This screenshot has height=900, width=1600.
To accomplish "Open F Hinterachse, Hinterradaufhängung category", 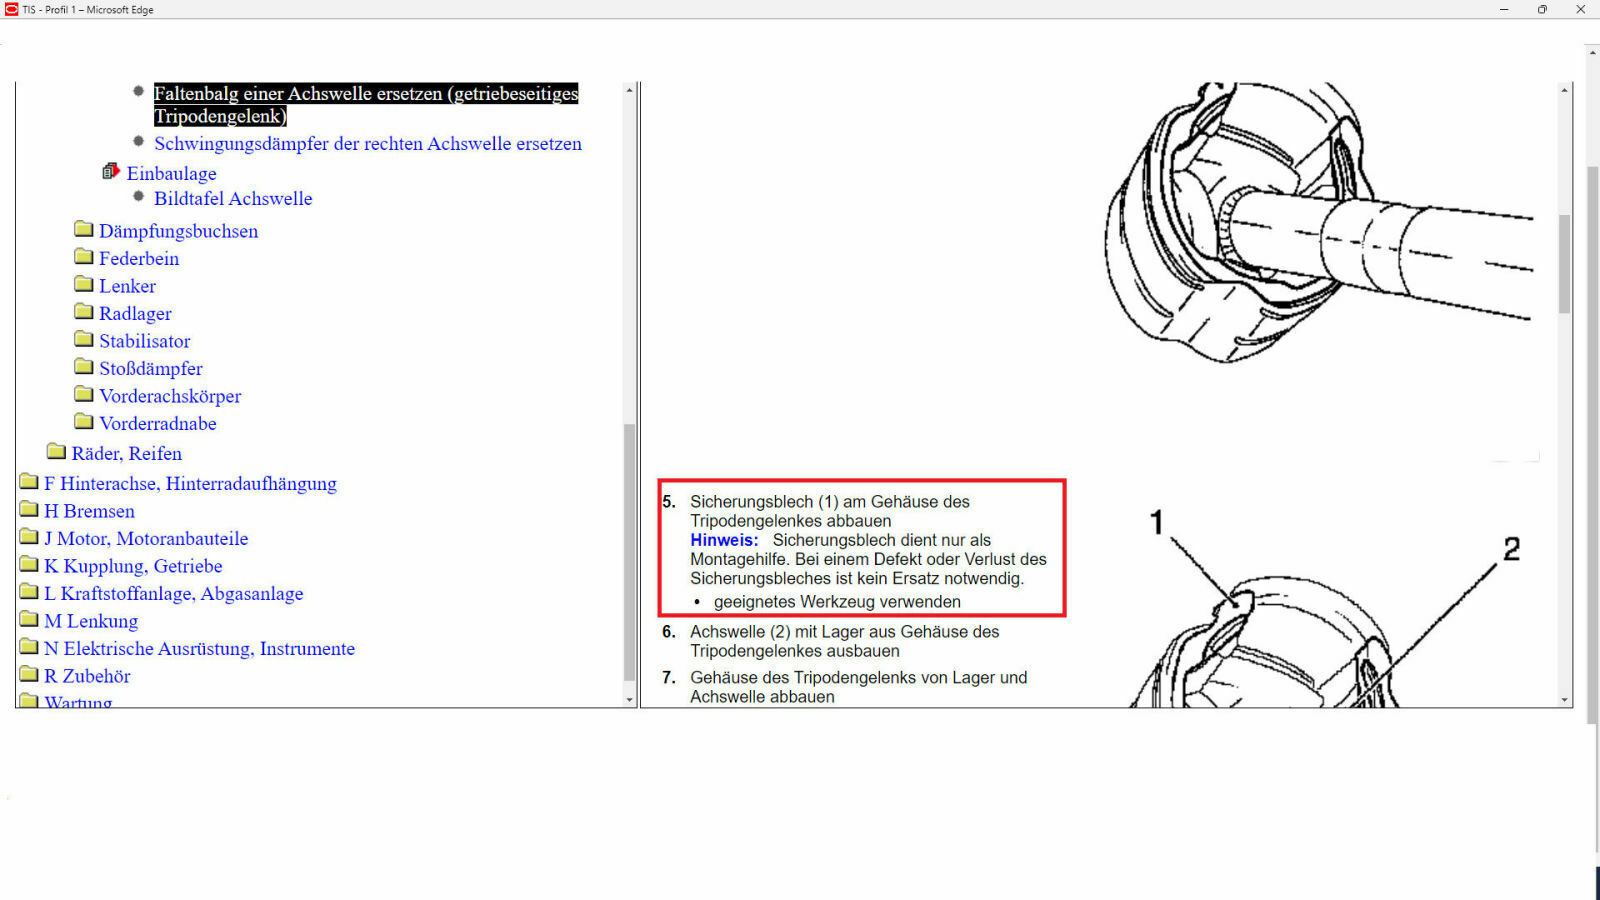I will pyautogui.click(x=190, y=484).
